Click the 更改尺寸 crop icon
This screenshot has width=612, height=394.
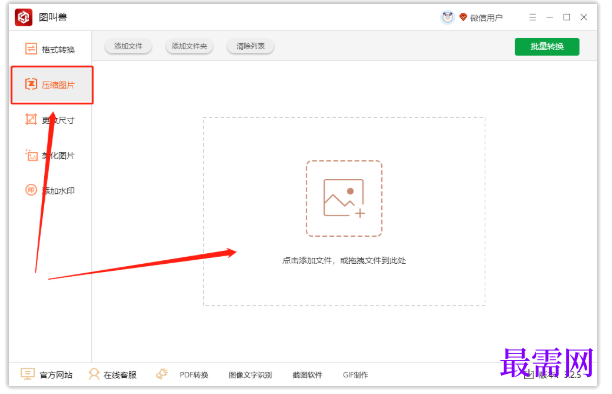coord(31,119)
